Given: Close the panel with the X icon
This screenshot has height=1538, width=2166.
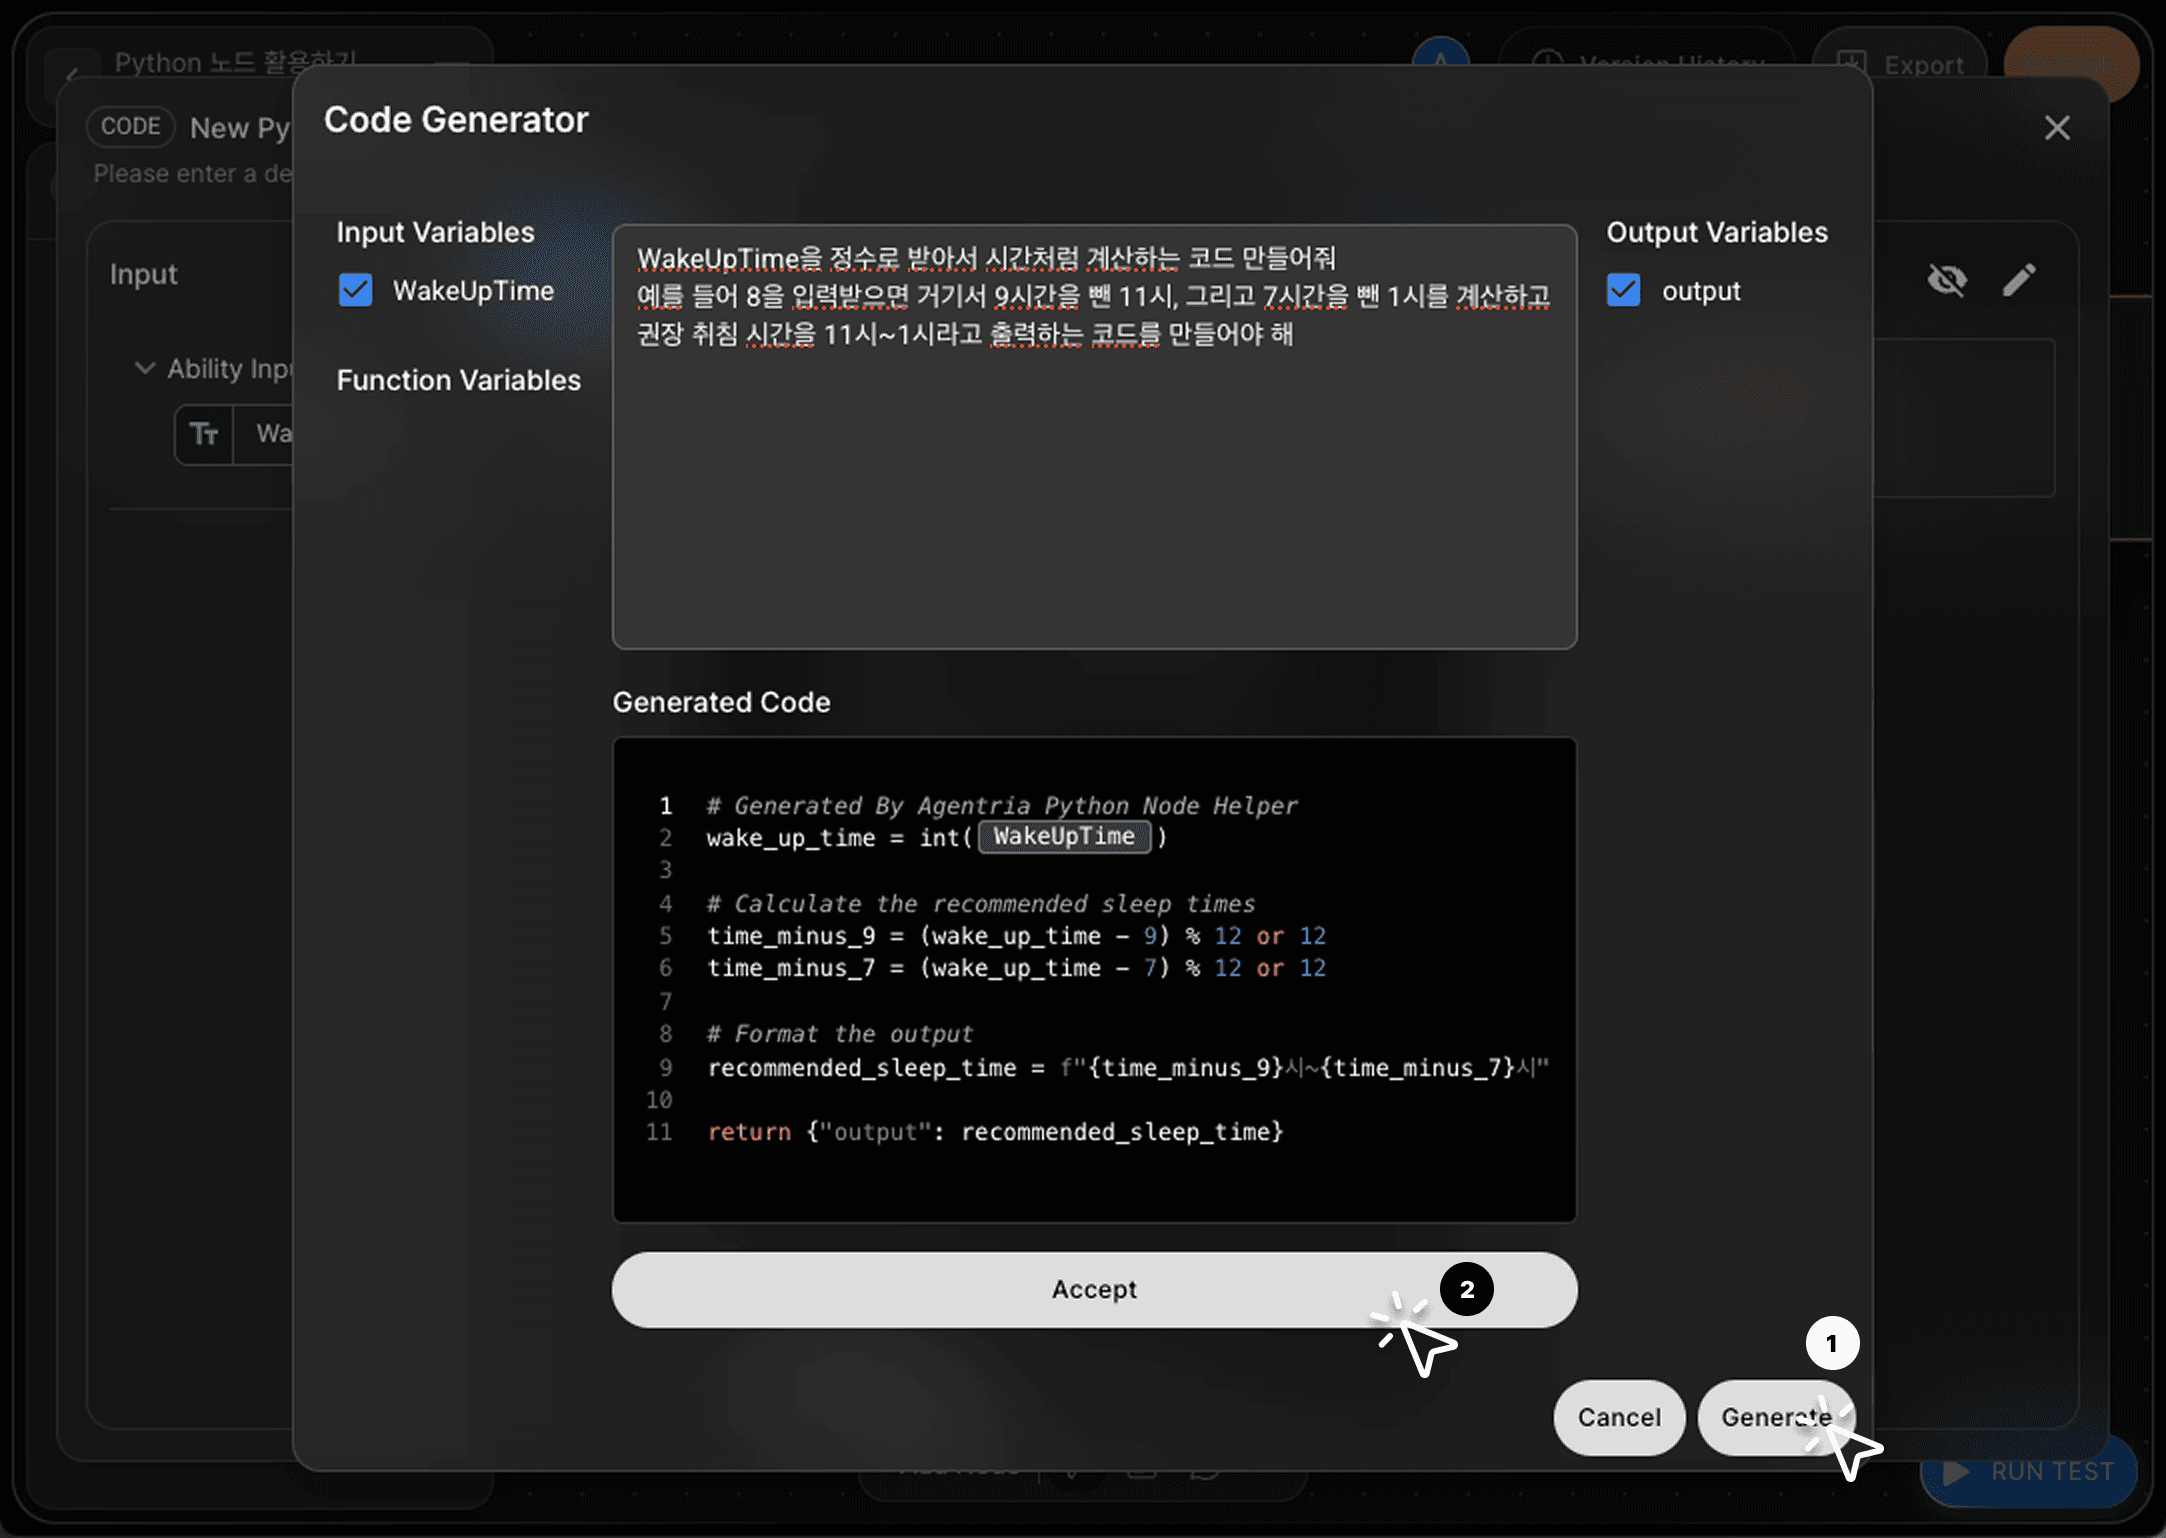Looking at the screenshot, I should click(x=2056, y=128).
